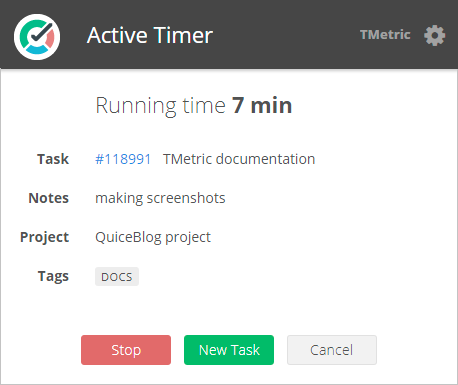The width and height of the screenshot is (458, 385).
Task: Open the TMetric link in header
Action: (385, 35)
